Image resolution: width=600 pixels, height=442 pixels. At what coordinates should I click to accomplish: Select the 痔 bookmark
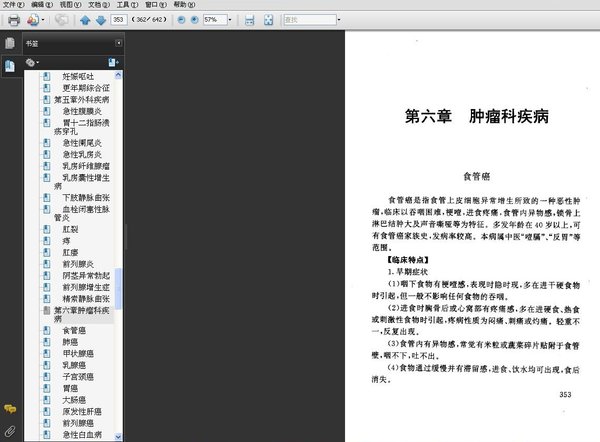pos(66,241)
